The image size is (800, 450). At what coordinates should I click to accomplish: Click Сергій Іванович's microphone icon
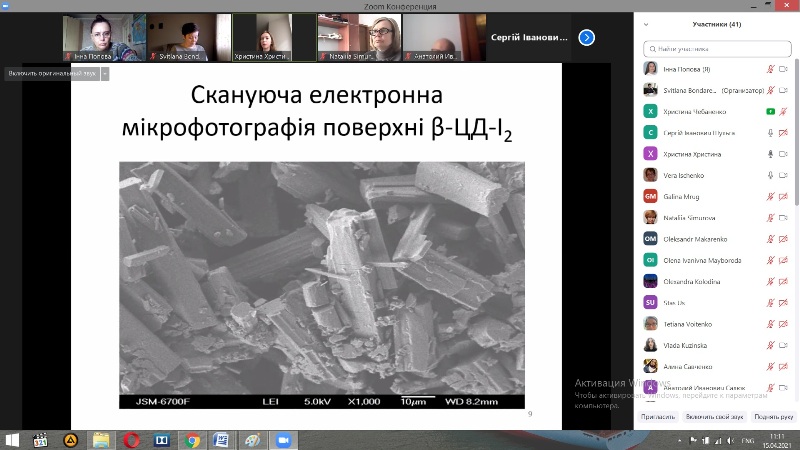770,132
